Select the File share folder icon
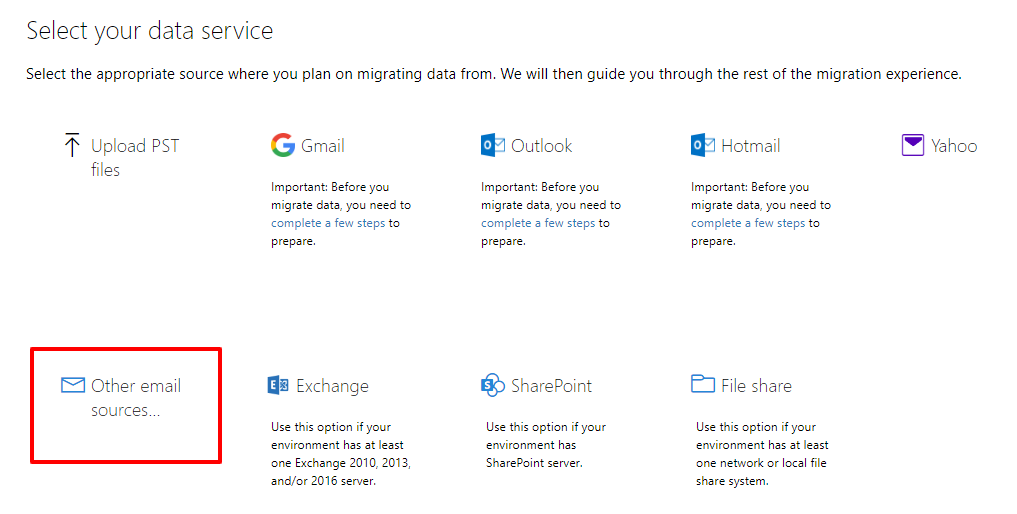 click(x=702, y=384)
